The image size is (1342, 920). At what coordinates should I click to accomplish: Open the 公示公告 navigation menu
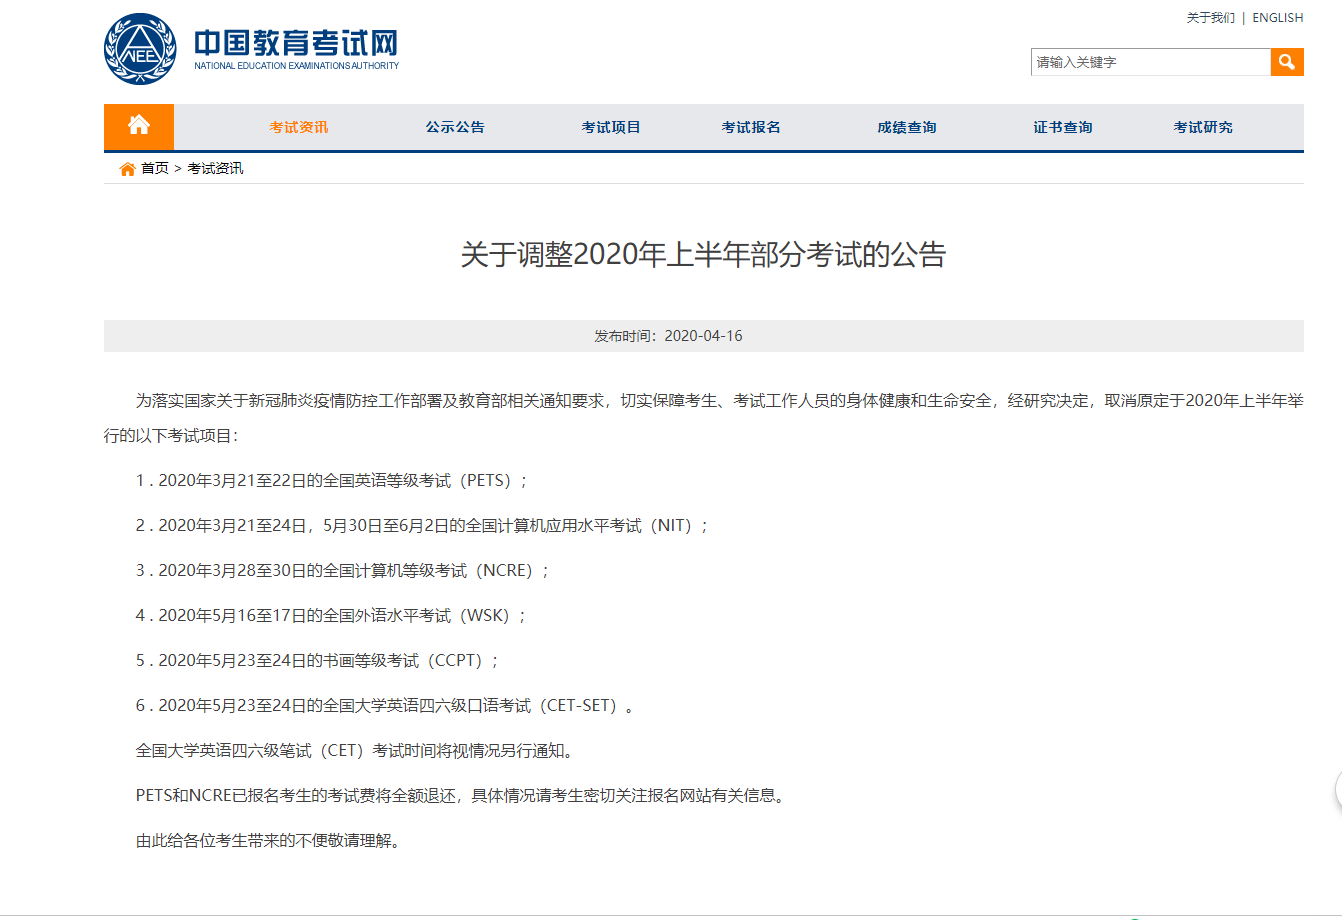(x=455, y=127)
